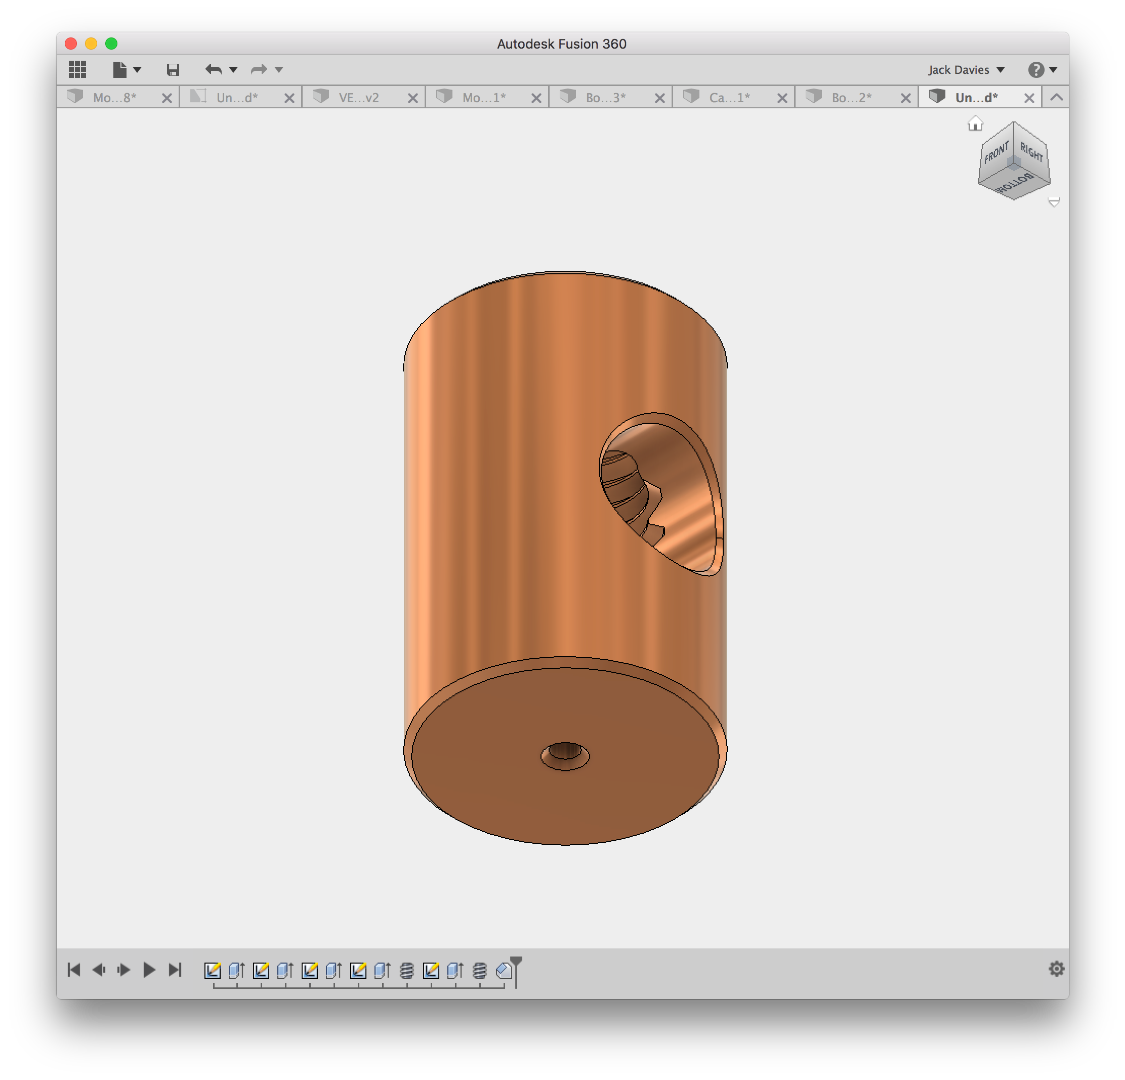Open timeline settings gear
The image size is (1125, 1080).
1056,969
